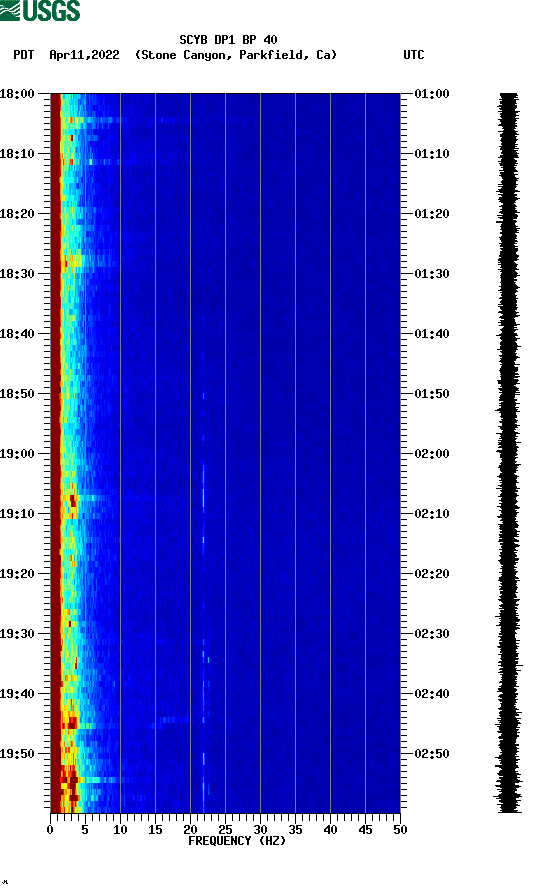The height and width of the screenshot is (893, 552).
Task: Select the station title SCYB DP1 BP 40
Action: tap(228, 40)
